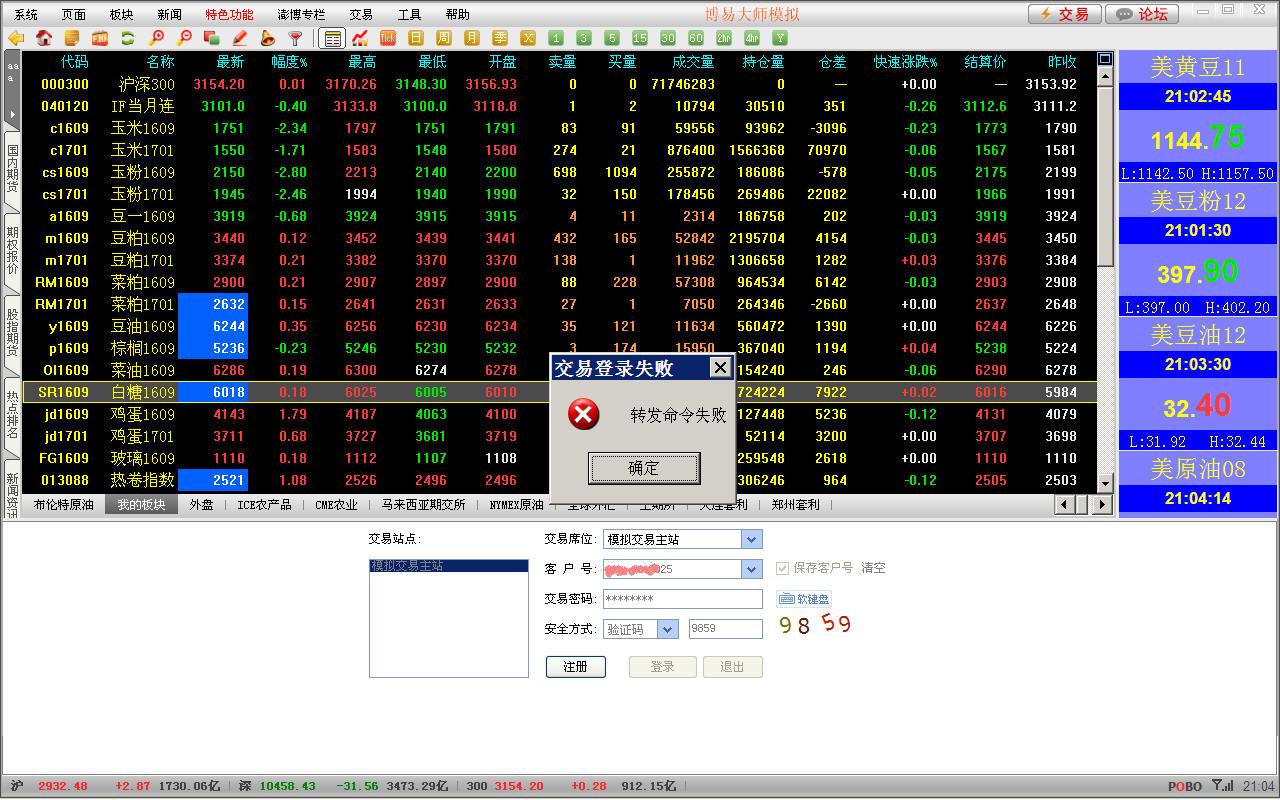Click the red Home icon in toolbar
Viewport: 1280px width, 800px height.
click(44, 38)
